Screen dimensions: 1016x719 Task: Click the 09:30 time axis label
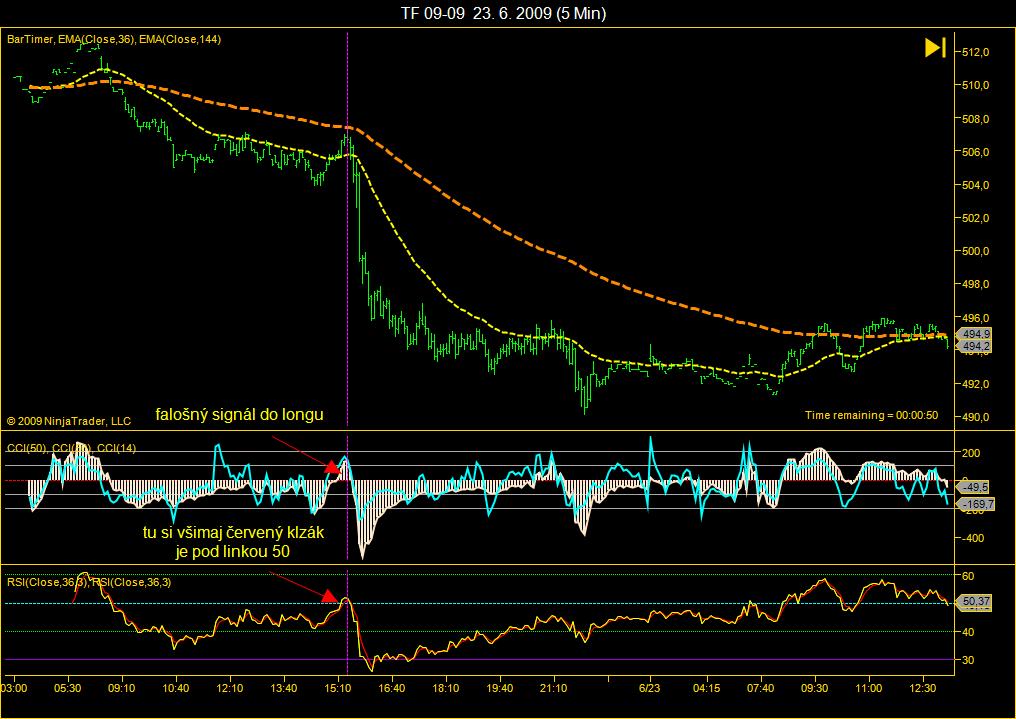click(x=814, y=688)
